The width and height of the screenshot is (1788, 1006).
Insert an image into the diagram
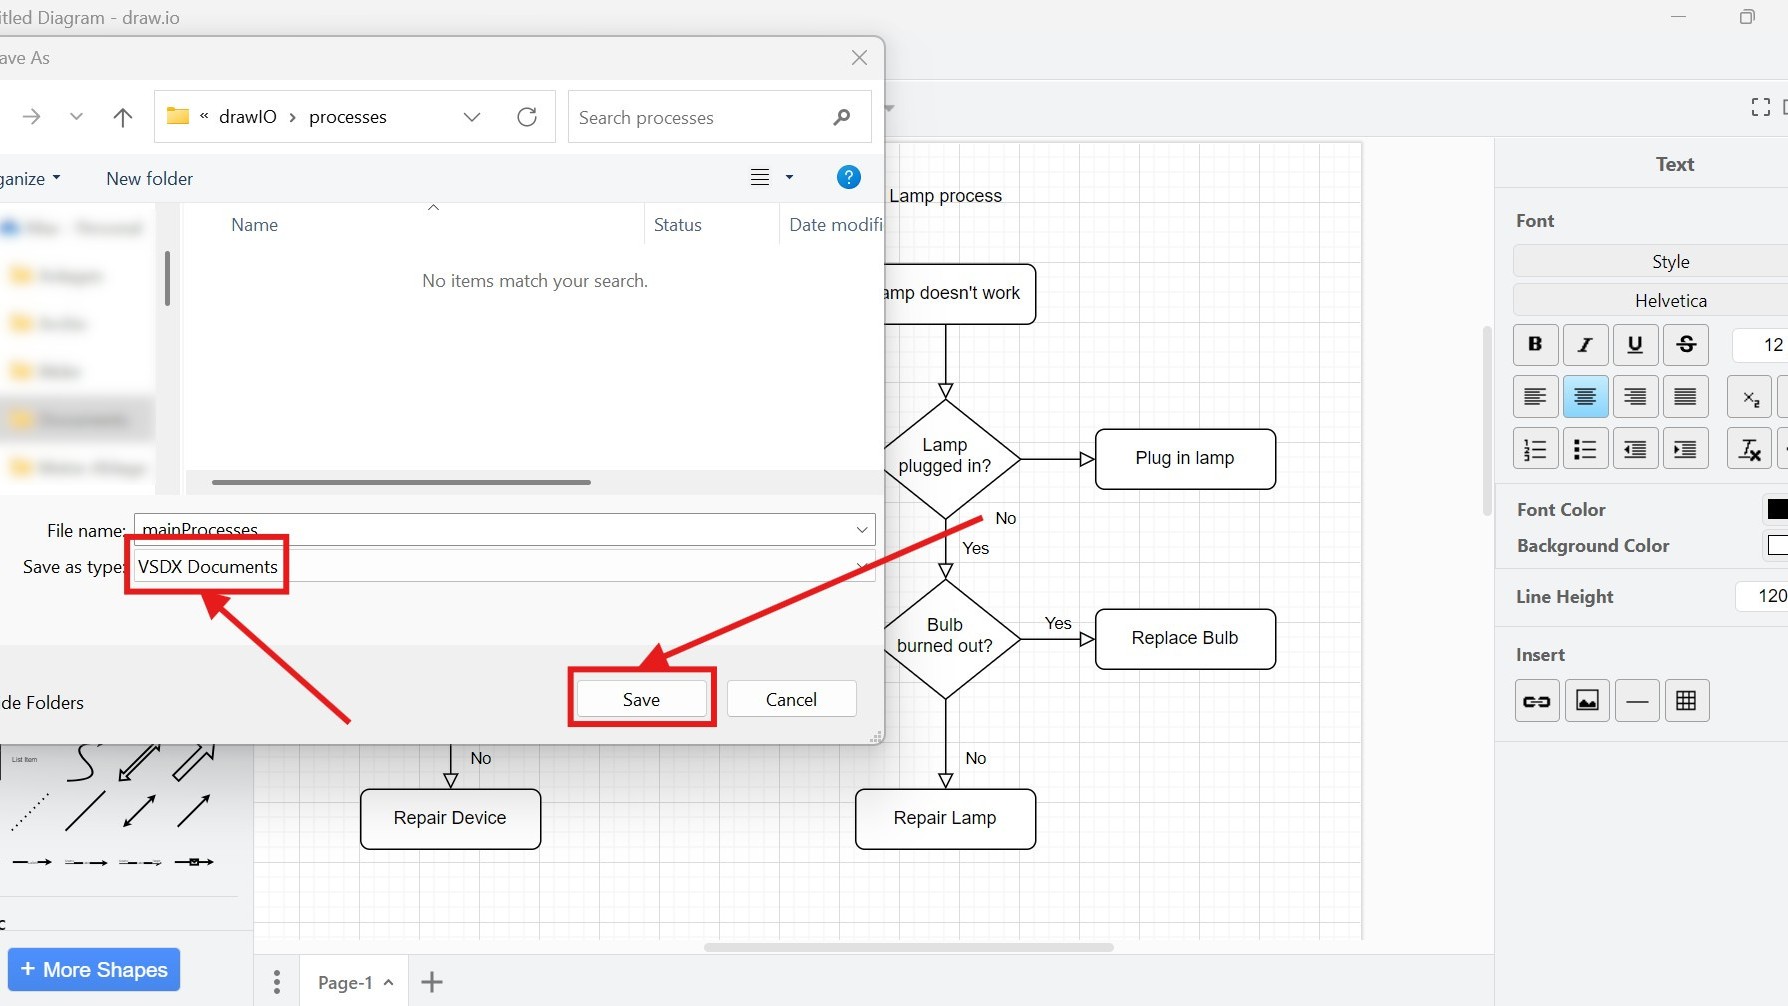click(1587, 700)
